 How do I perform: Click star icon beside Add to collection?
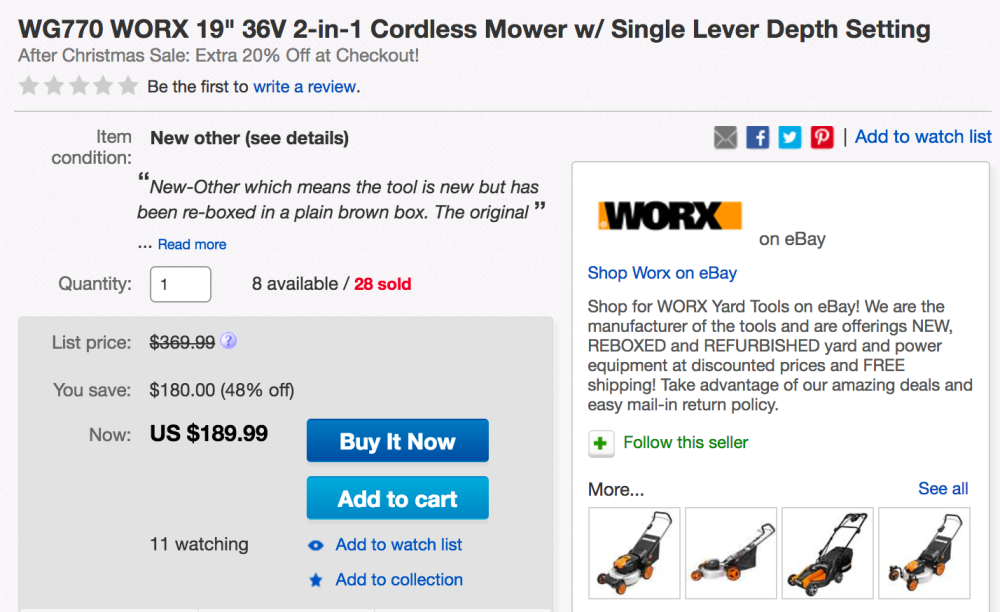tap(316, 580)
